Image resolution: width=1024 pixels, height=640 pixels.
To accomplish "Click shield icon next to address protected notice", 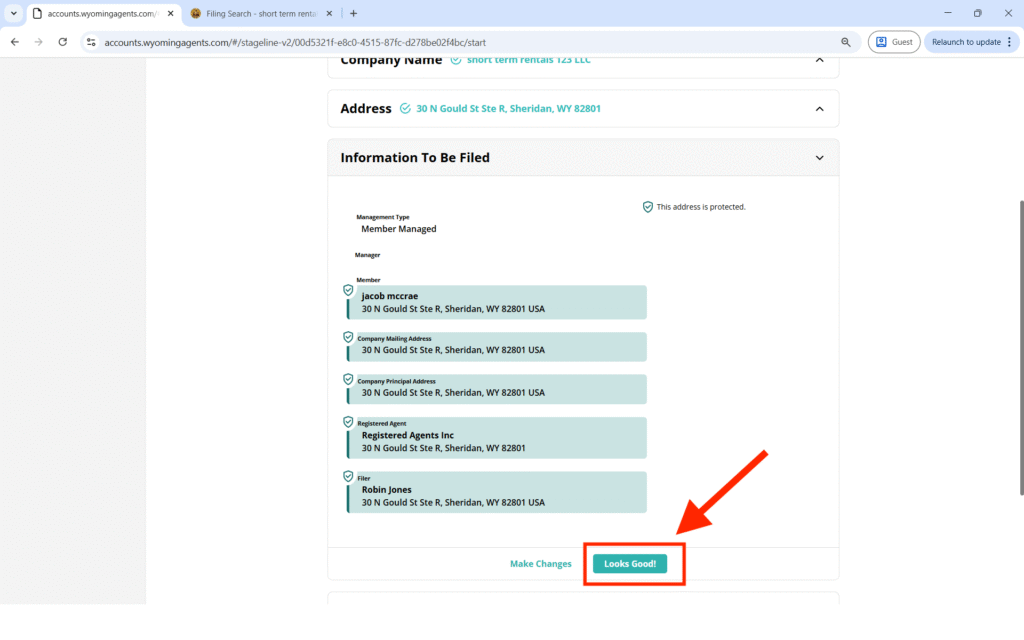I will click(648, 207).
